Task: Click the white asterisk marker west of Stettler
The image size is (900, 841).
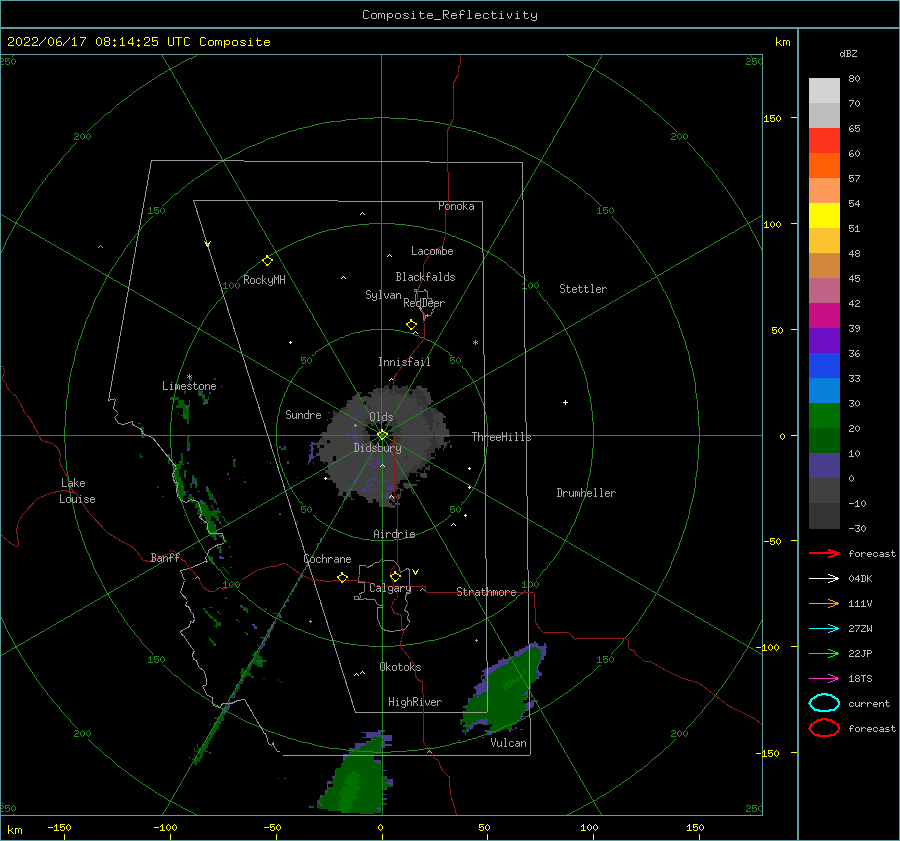Action: pos(475,343)
